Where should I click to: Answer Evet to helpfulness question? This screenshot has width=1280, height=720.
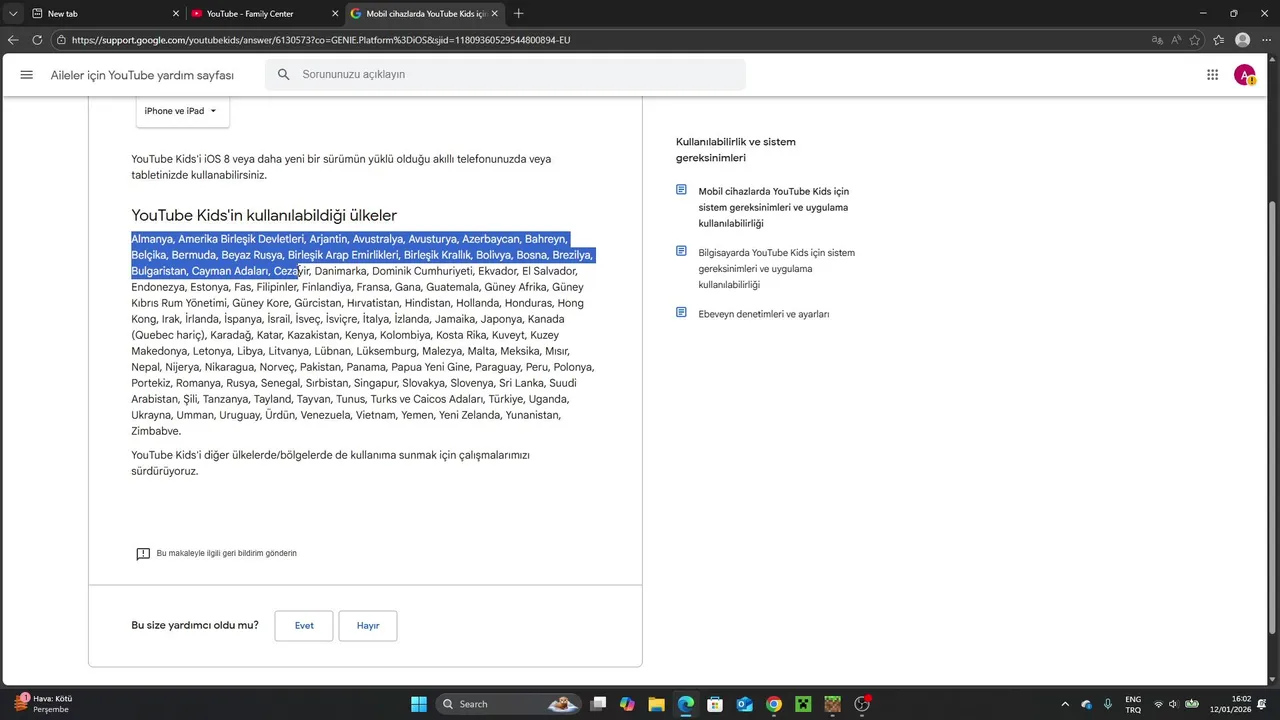[x=304, y=626]
